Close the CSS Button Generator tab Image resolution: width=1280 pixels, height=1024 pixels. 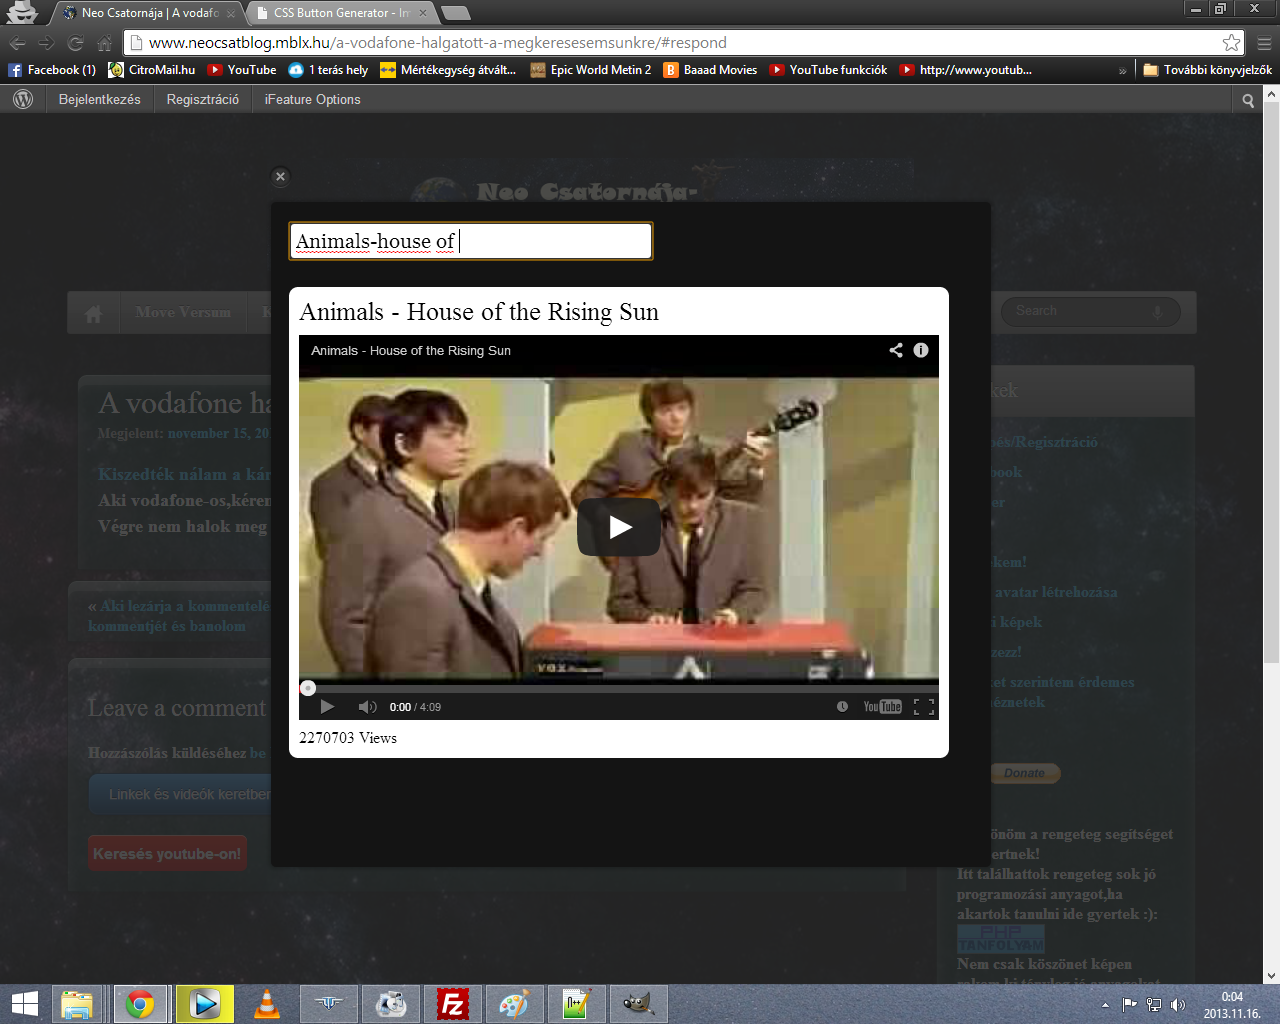point(423,13)
